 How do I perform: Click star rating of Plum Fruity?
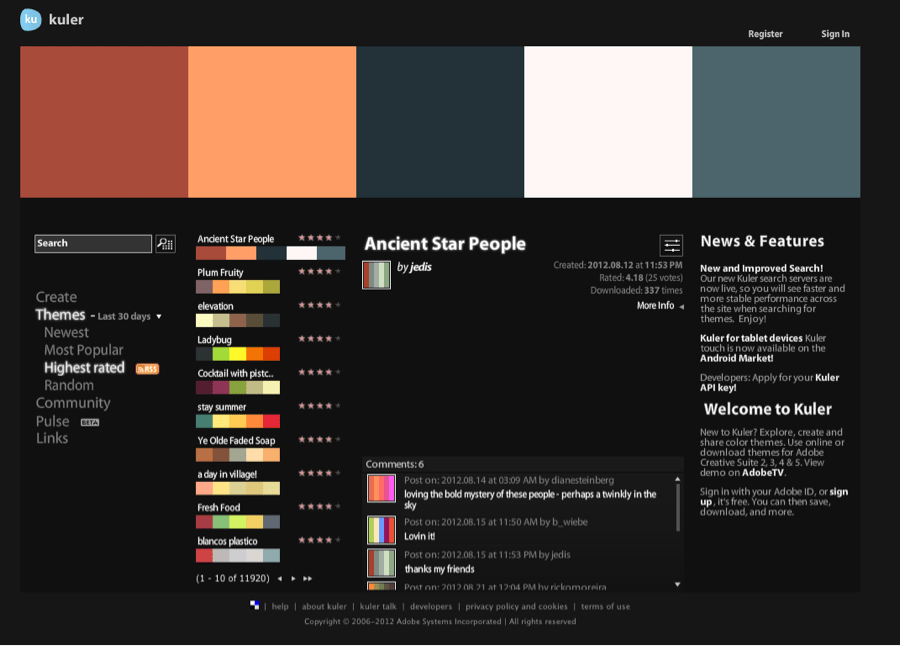[319, 272]
